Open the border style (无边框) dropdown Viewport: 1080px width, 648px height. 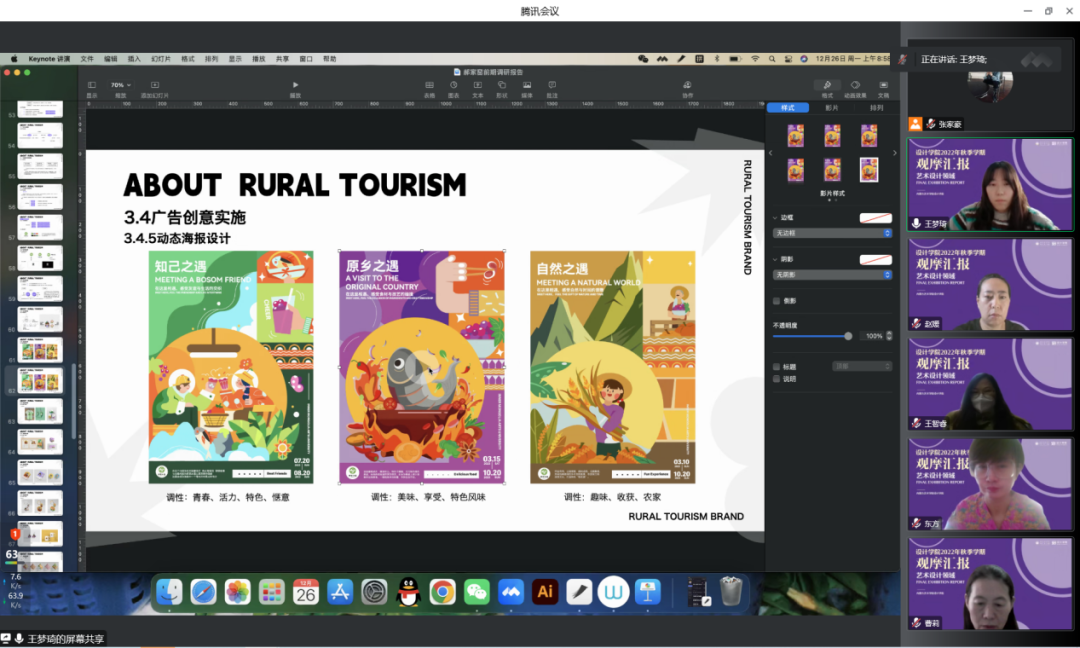pyautogui.click(x=832, y=233)
